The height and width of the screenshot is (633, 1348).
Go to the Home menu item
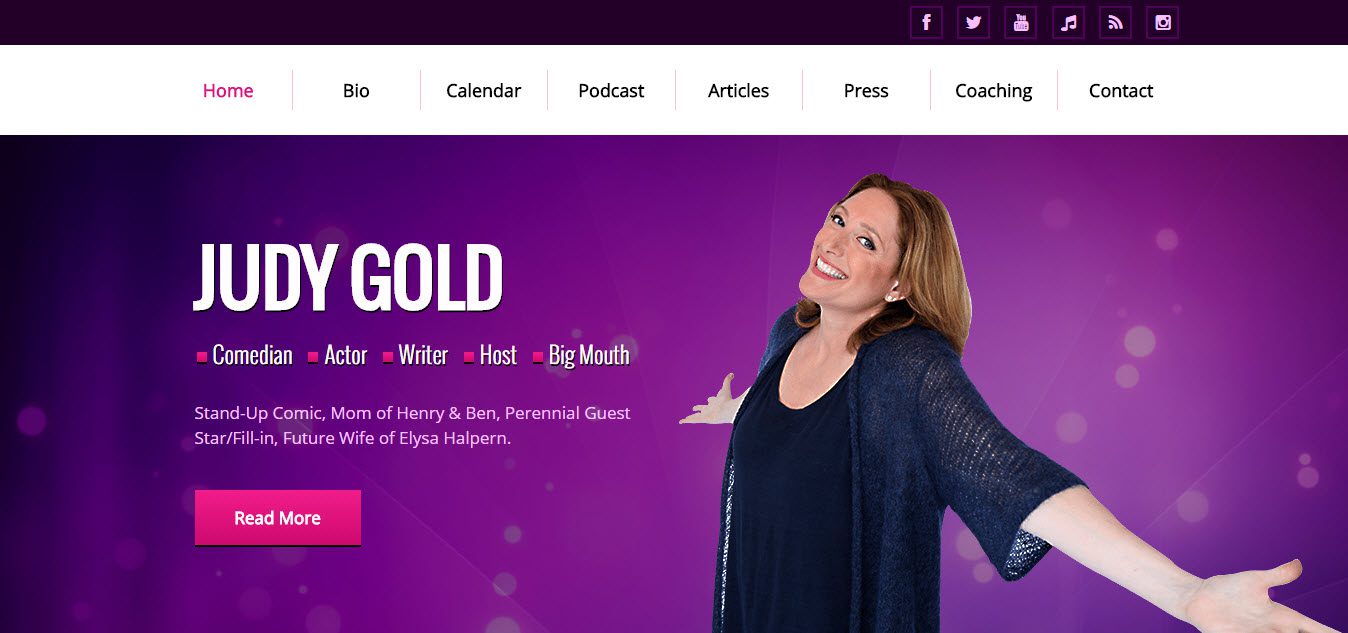(x=228, y=90)
